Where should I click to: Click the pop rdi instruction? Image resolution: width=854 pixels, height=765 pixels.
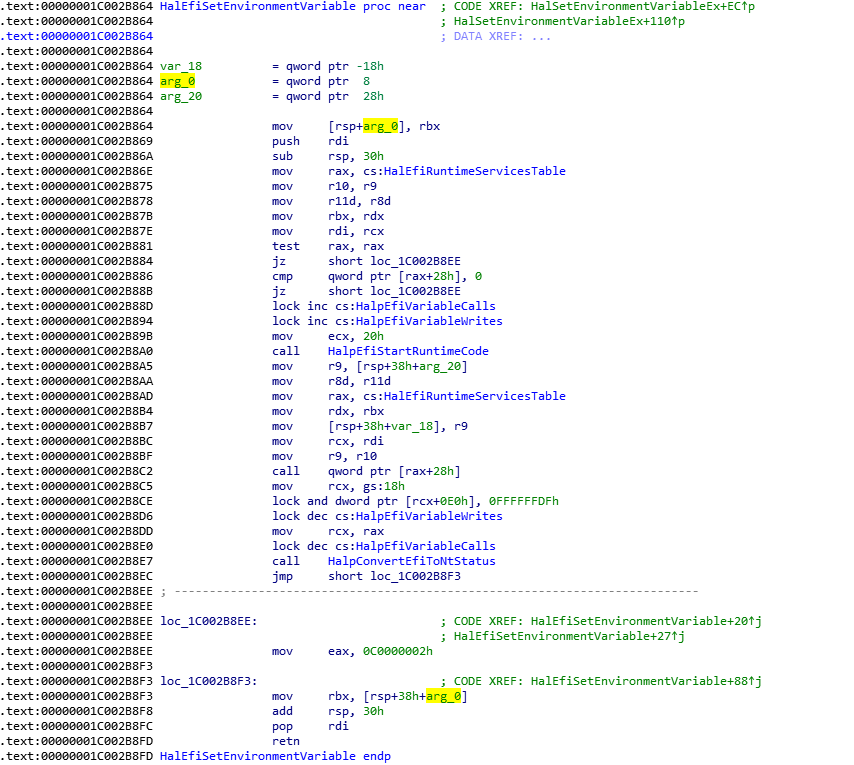coord(310,726)
